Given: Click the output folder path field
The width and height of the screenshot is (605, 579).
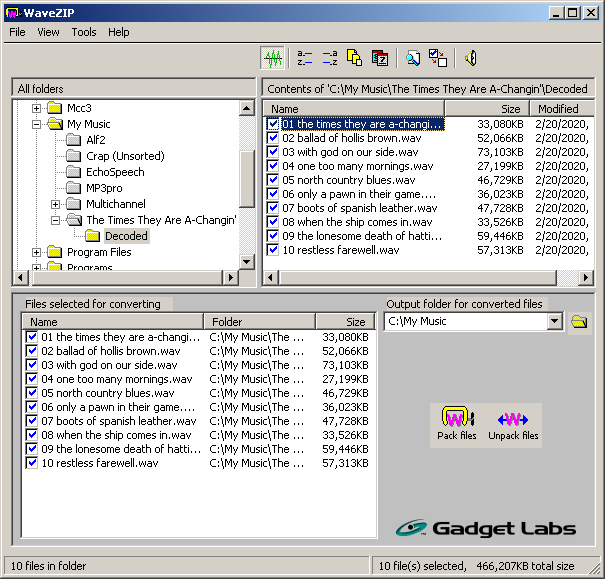Looking at the screenshot, I should tap(466, 321).
